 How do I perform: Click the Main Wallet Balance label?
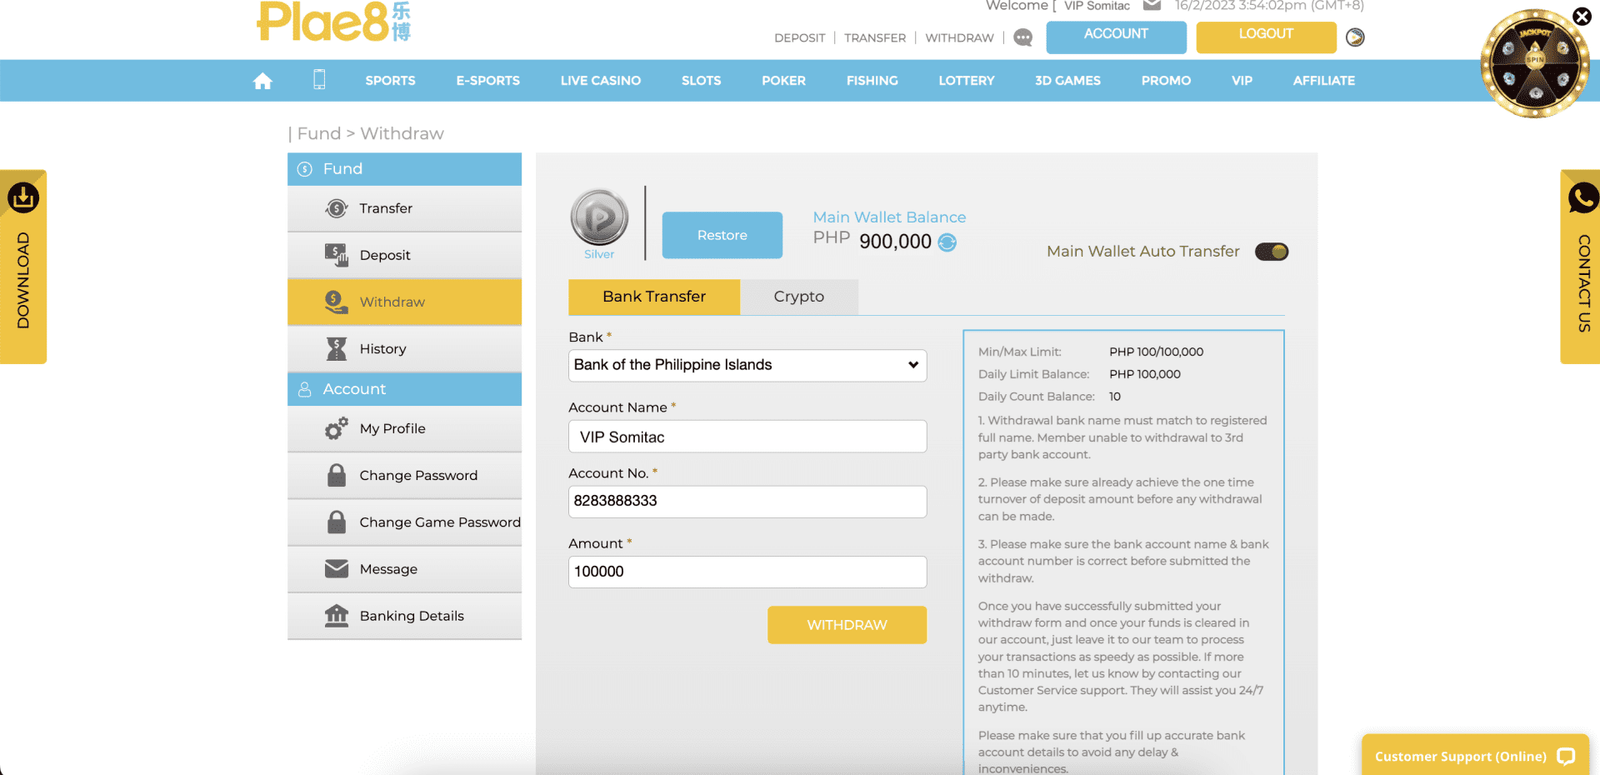click(x=889, y=217)
